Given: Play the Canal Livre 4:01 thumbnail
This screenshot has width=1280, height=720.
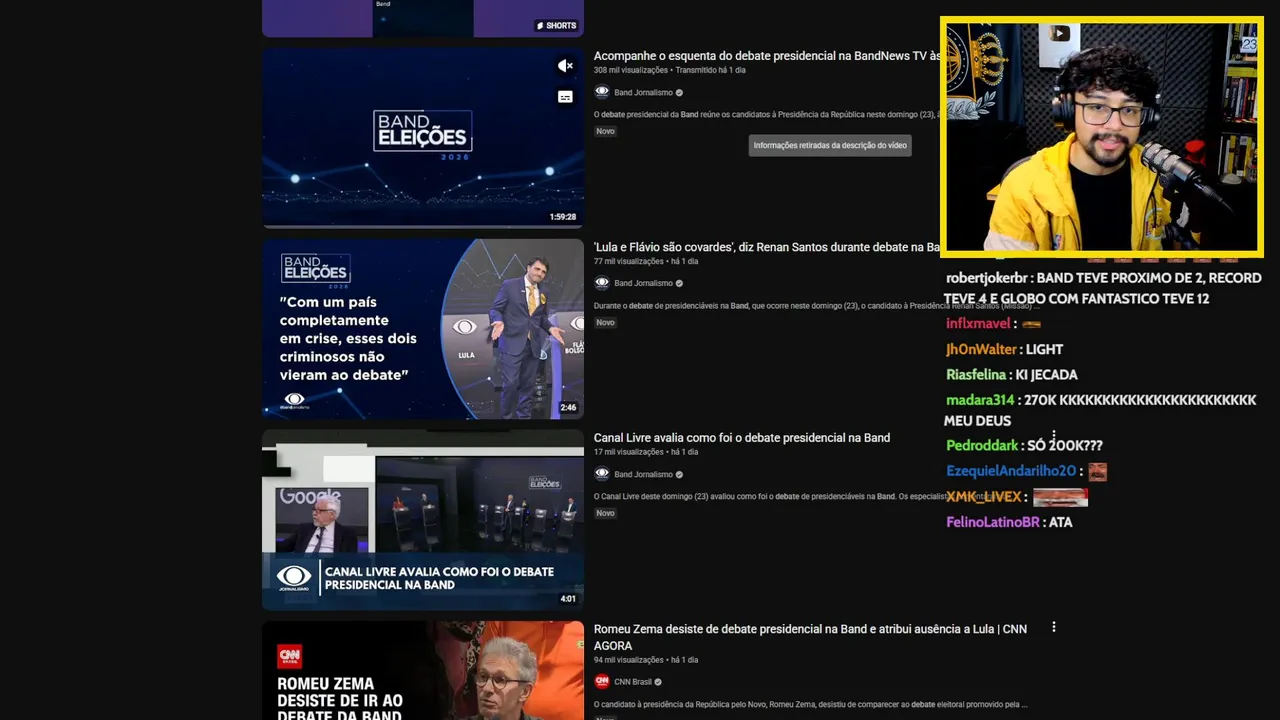Looking at the screenshot, I should [423, 520].
